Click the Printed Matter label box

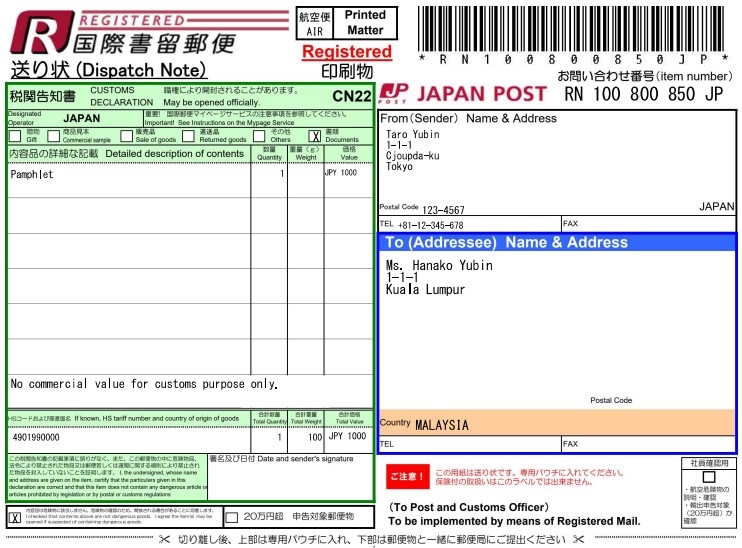click(x=364, y=23)
